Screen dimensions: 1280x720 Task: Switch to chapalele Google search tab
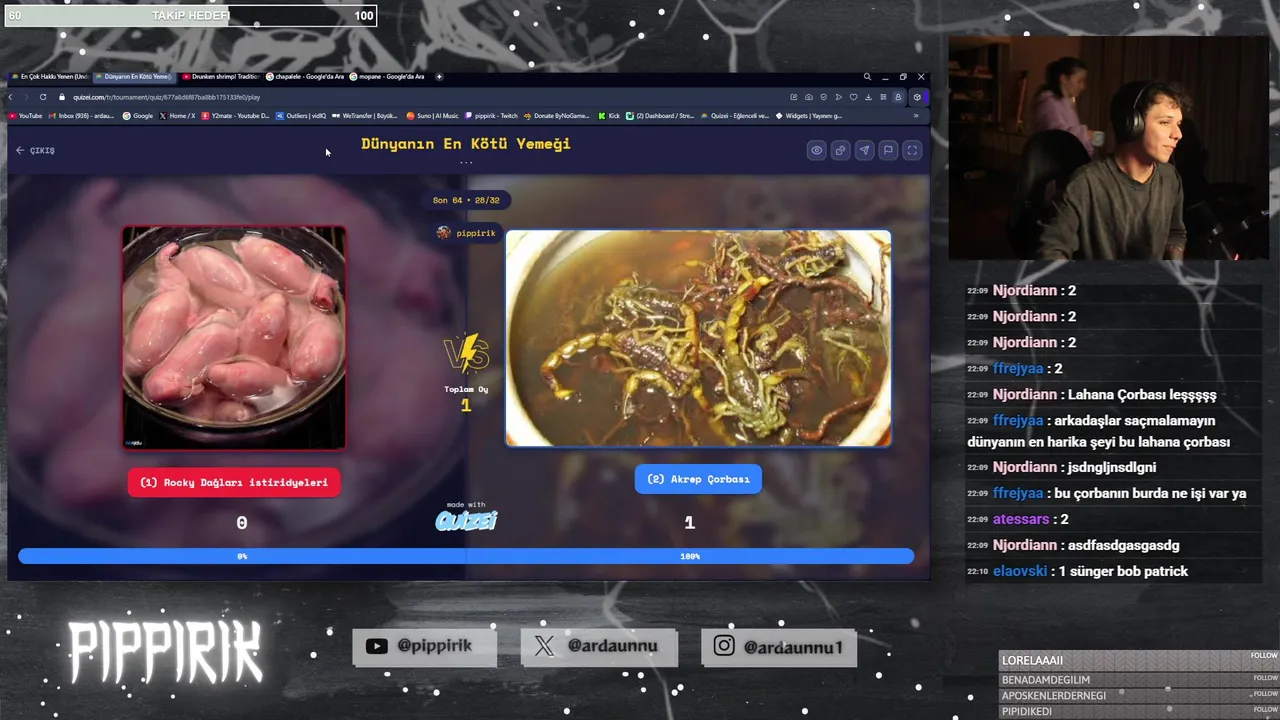[x=304, y=77]
